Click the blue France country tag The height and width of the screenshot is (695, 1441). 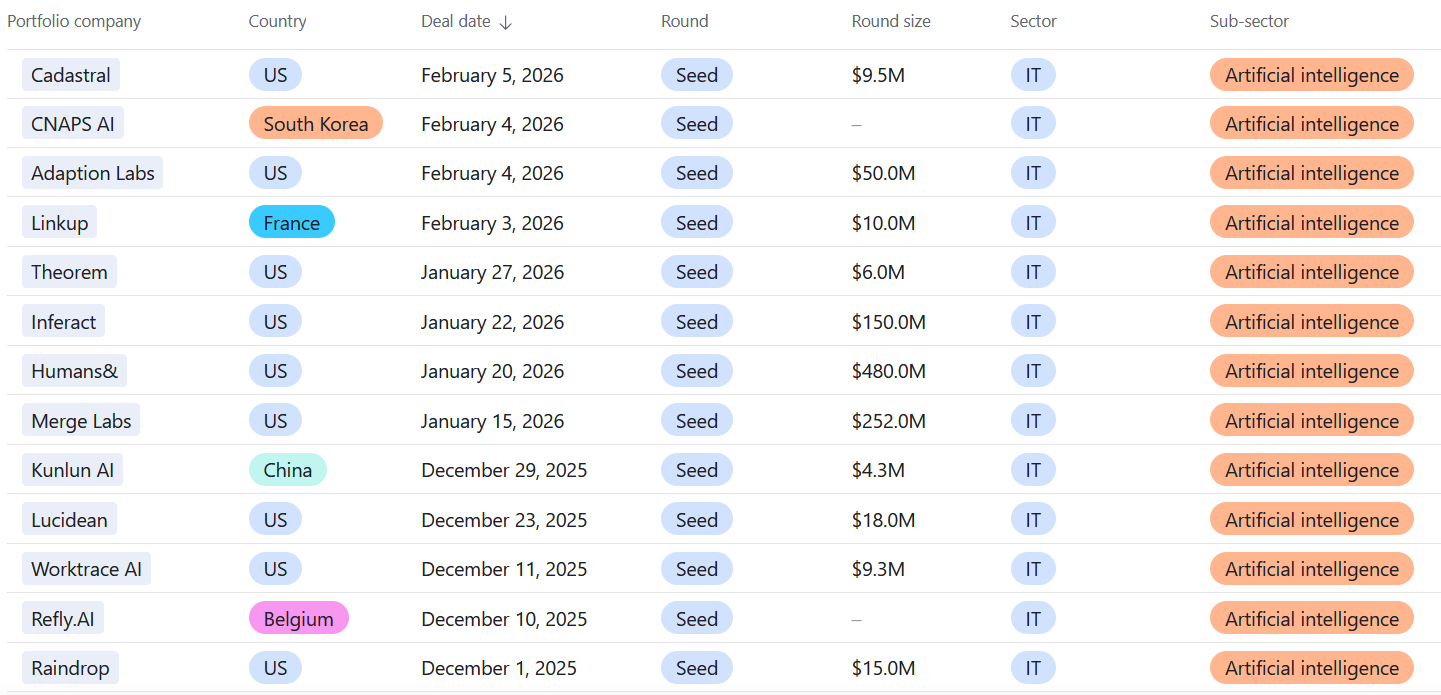pos(292,223)
